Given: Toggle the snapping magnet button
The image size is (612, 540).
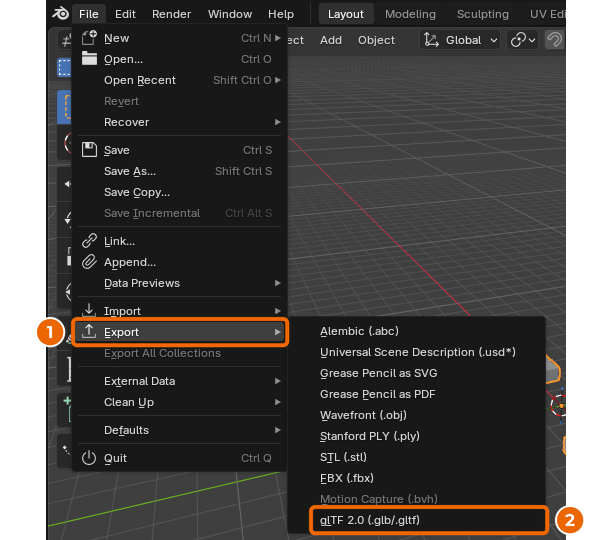Looking at the screenshot, I should (554, 40).
